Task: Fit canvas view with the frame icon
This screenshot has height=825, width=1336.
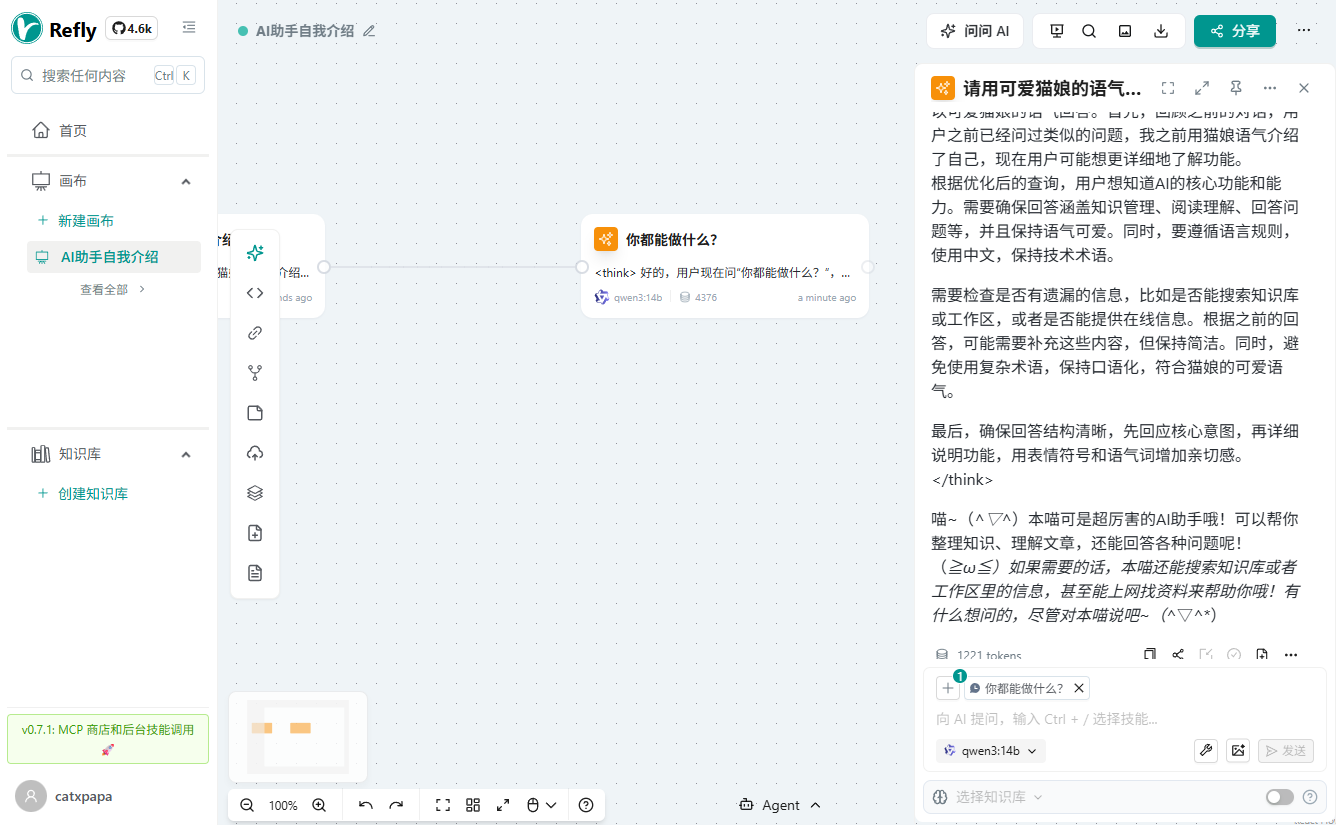Action: (443, 805)
